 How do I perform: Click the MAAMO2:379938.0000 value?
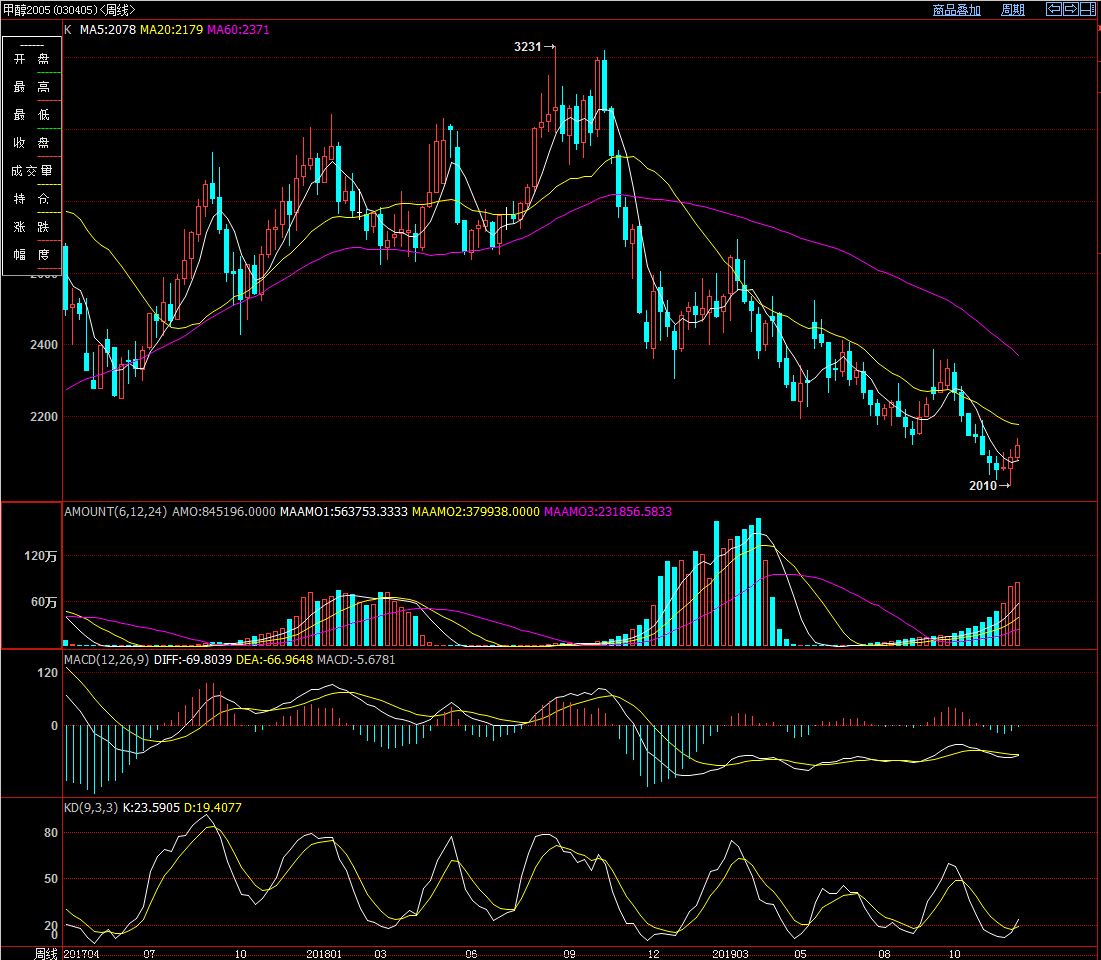click(x=475, y=512)
